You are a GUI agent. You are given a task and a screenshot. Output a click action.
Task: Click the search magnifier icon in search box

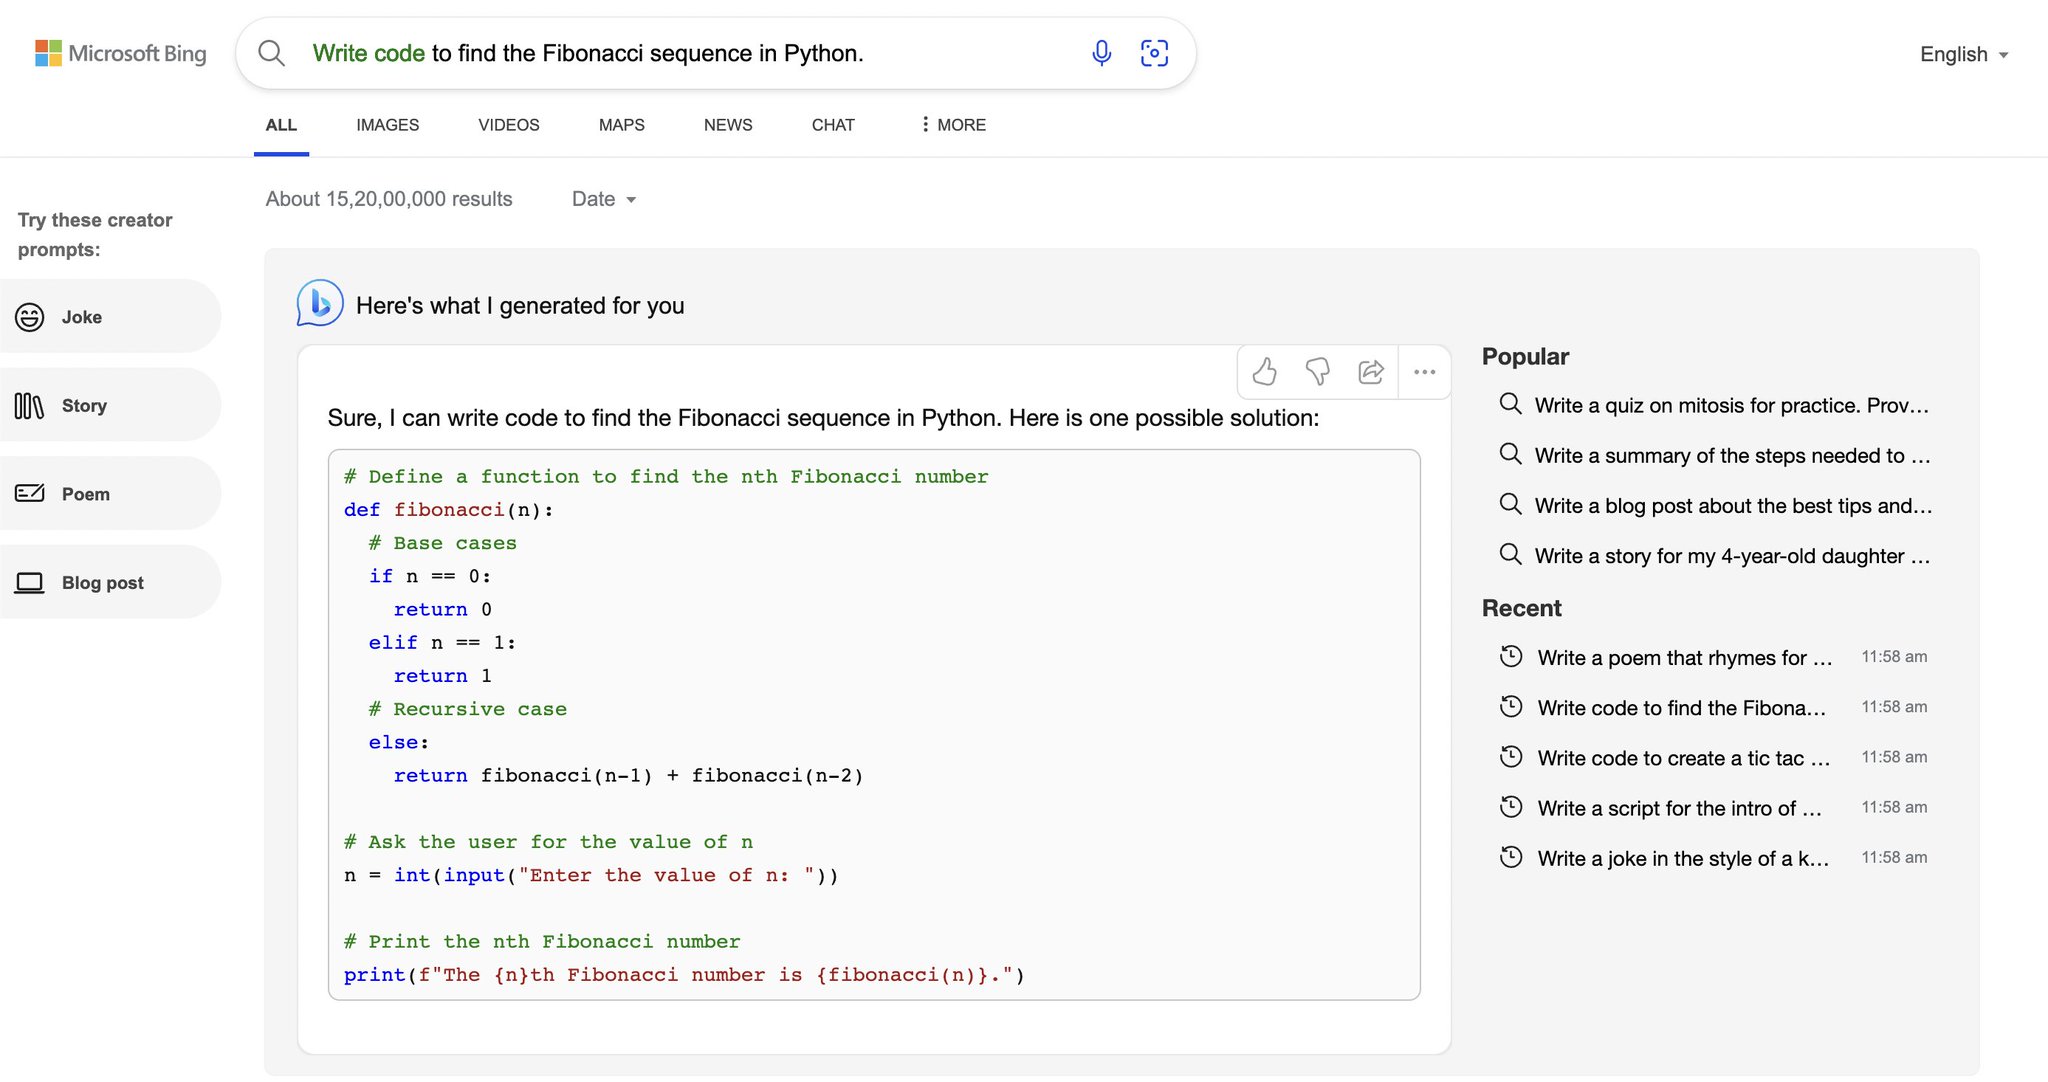coord(272,53)
